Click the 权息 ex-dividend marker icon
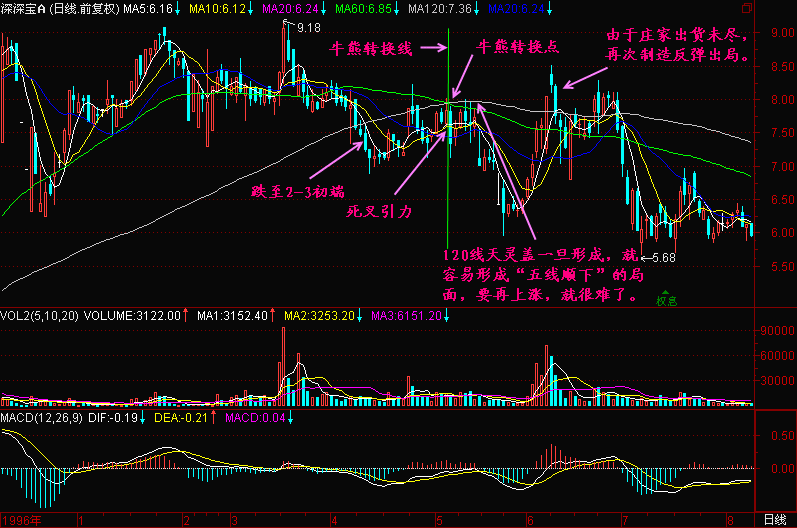The image size is (797, 528). point(666,298)
